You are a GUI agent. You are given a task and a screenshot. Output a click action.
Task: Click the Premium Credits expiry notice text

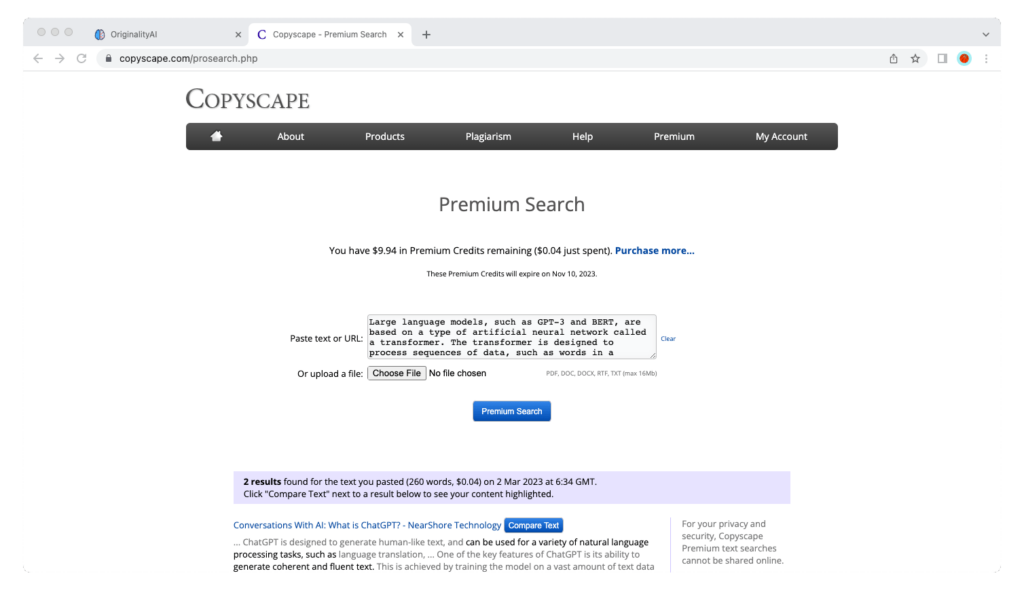(x=511, y=274)
